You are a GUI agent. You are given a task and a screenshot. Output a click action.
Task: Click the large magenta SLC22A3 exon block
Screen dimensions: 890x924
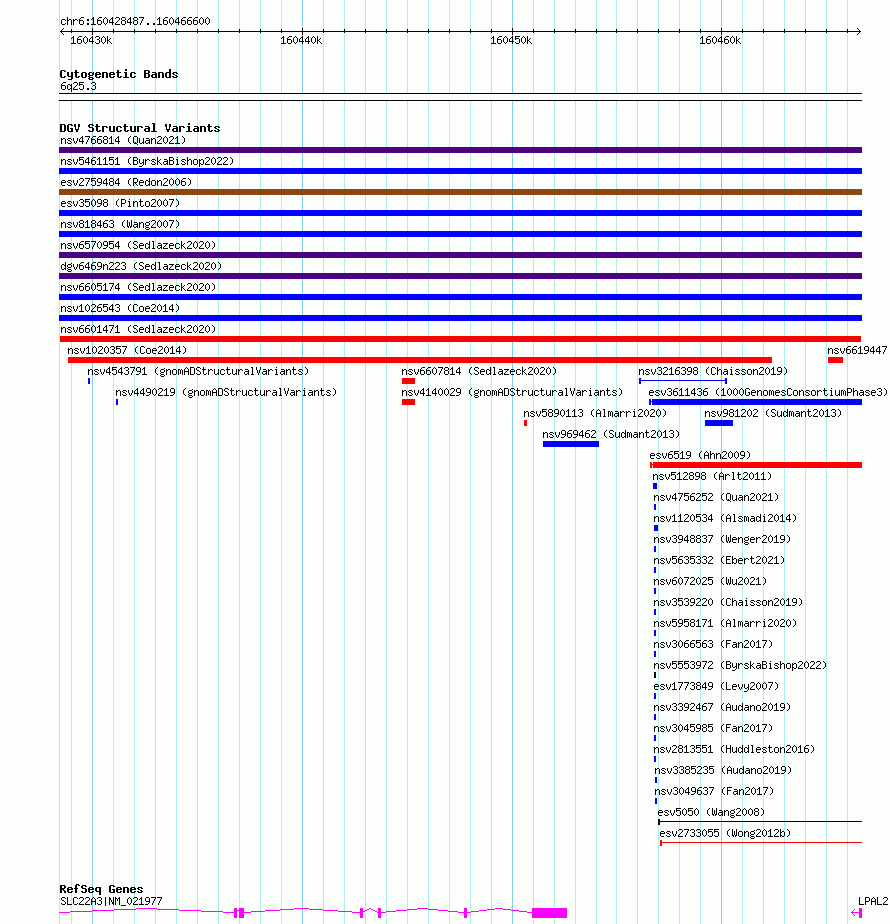tap(549, 913)
